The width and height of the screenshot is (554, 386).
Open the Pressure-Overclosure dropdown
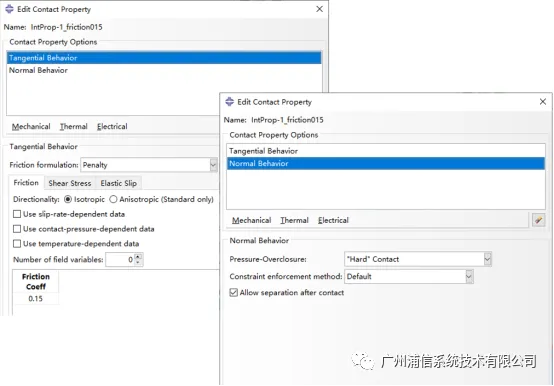point(488,259)
